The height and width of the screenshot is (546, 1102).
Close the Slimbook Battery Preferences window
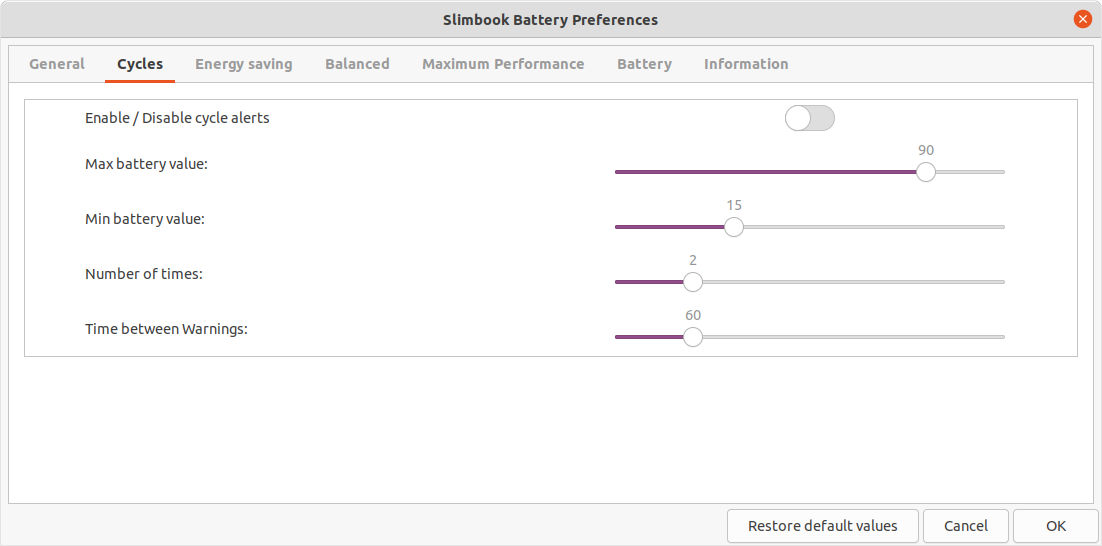(1082, 19)
